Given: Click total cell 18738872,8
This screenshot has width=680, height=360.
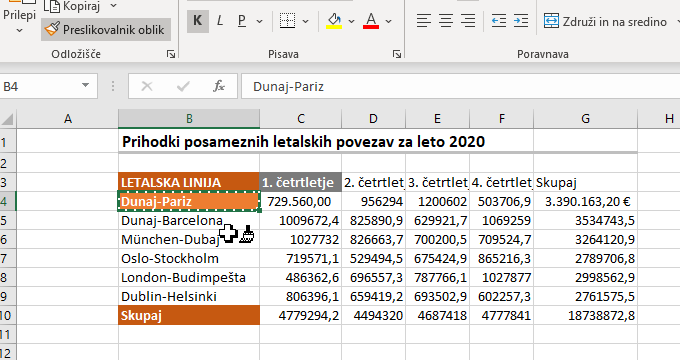Looking at the screenshot, I should click(585, 315).
